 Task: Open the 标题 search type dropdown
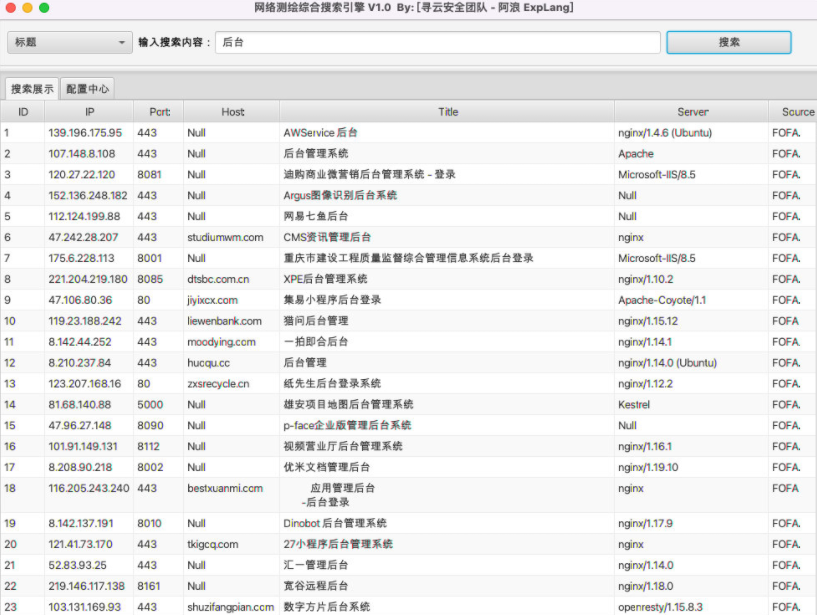[x=69, y=43]
